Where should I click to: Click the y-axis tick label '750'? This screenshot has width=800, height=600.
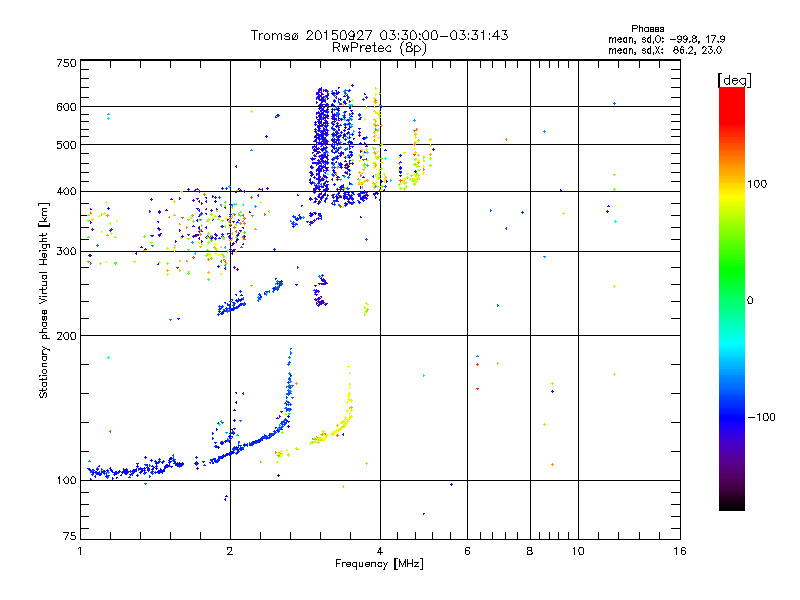pos(67,63)
